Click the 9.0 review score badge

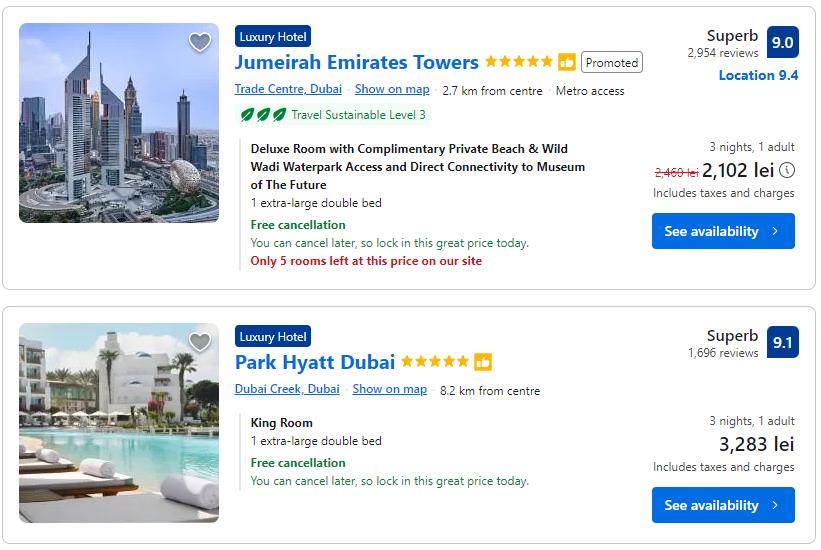pyautogui.click(x=782, y=43)
